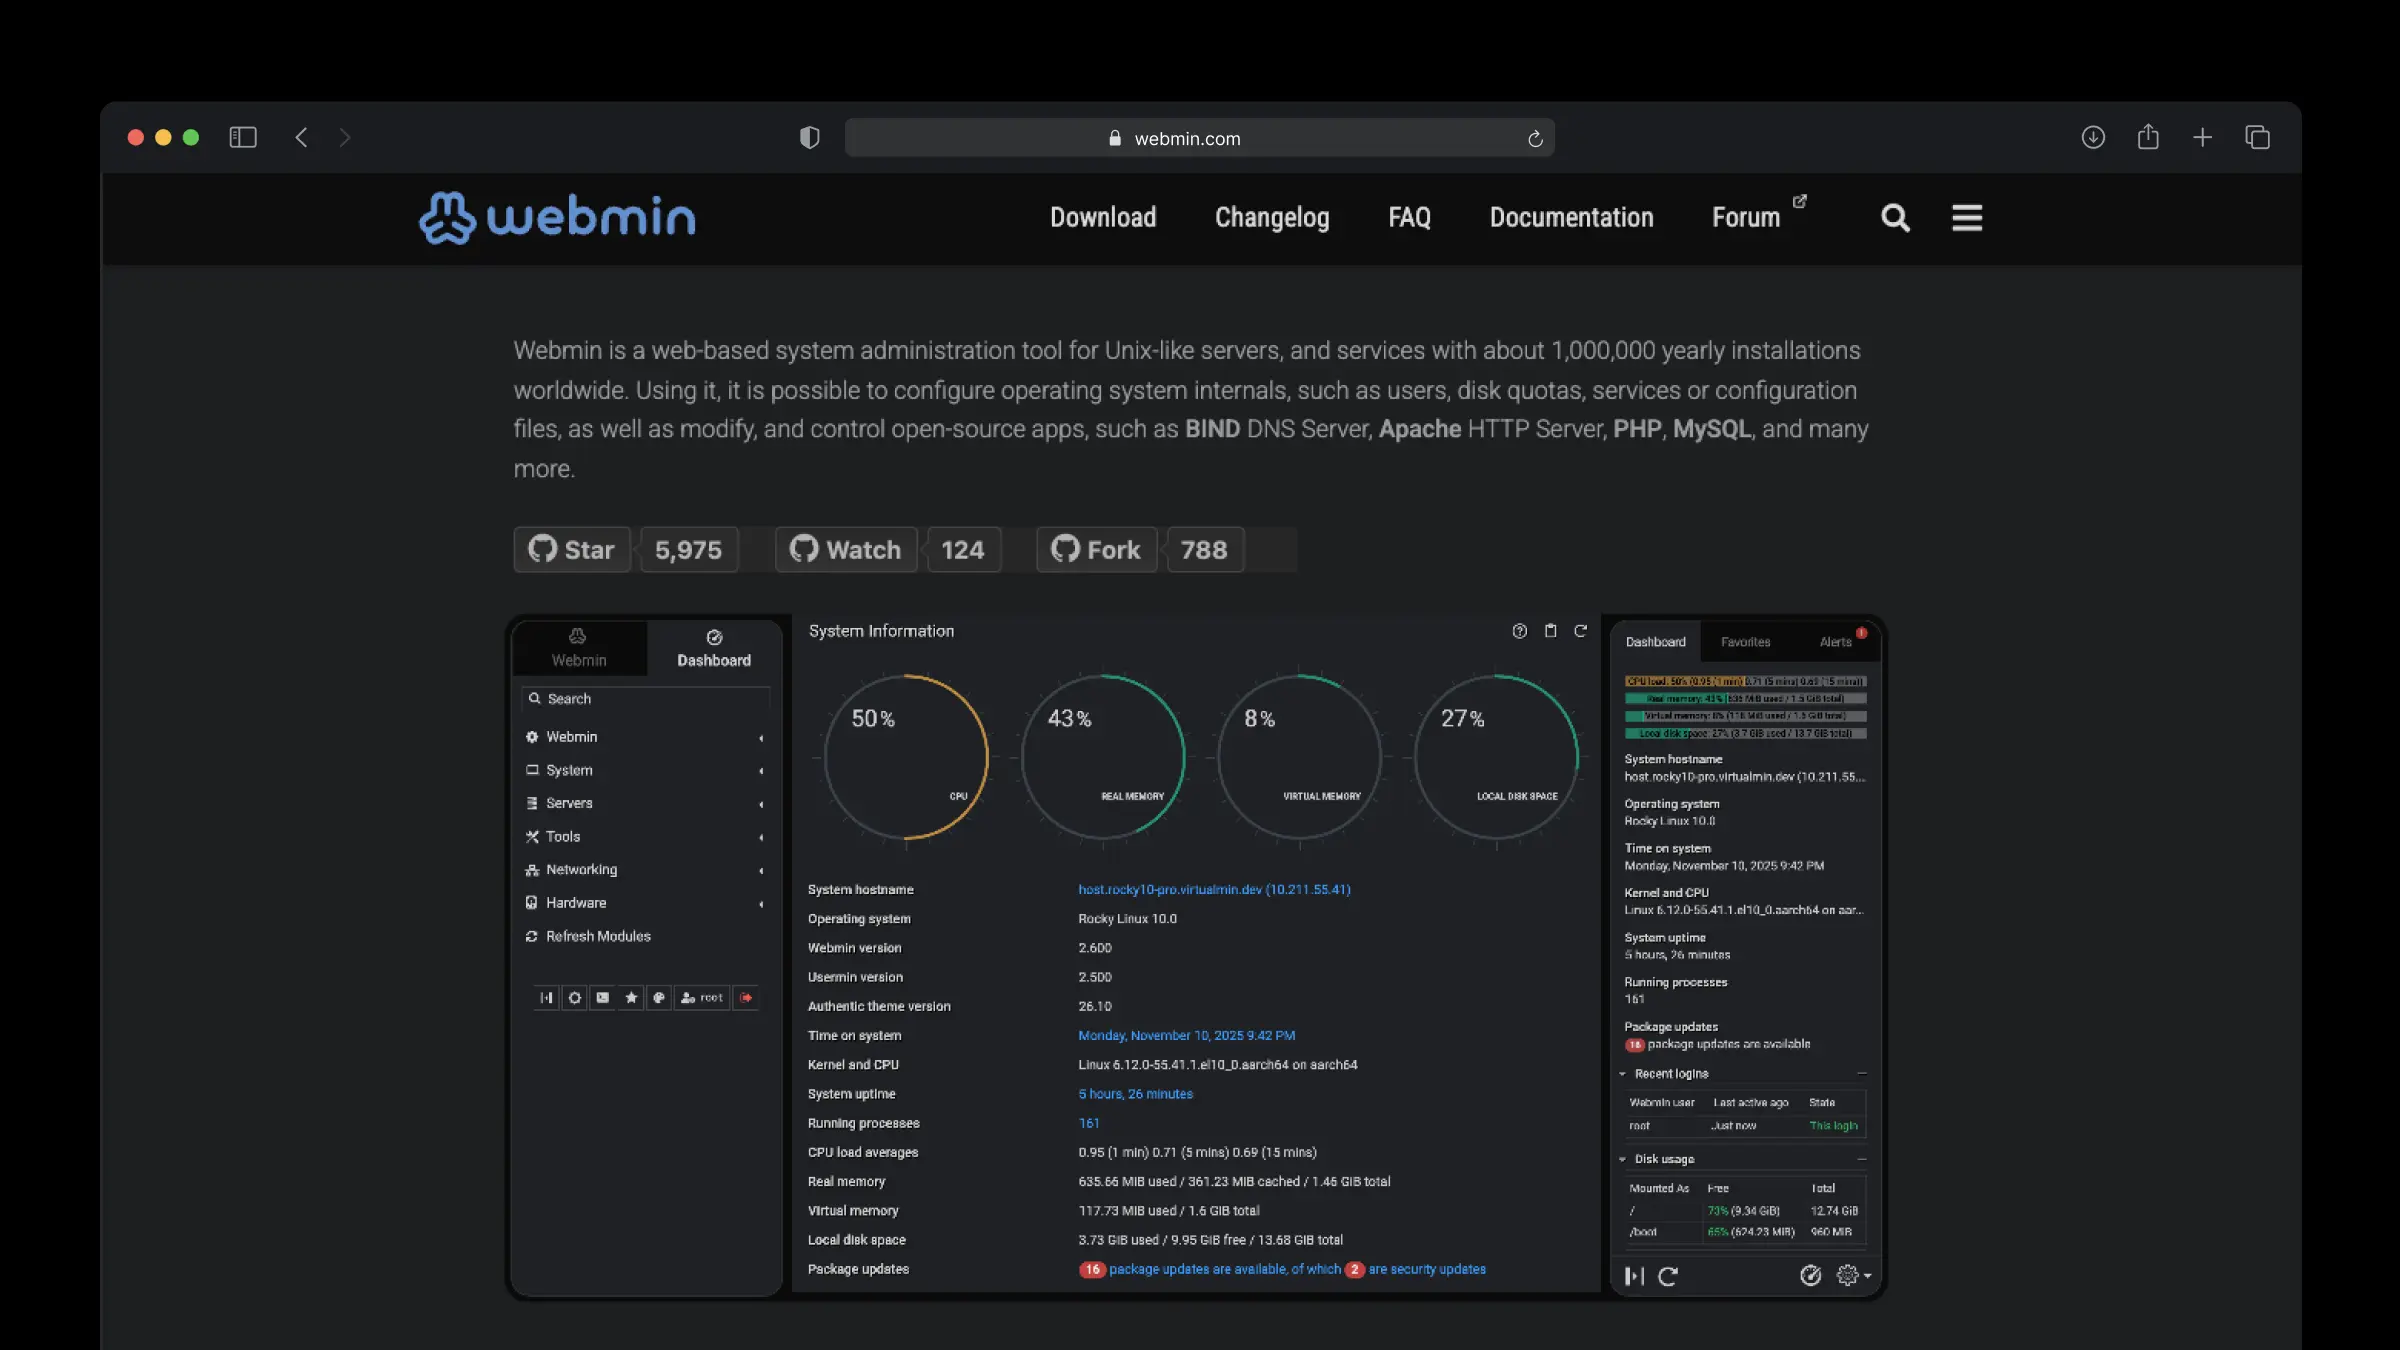Image resolution: width=2400 pixels, height=1350 pixels.
Task: Collapse the Disk usage section
Action: tap(1744, 1159)
